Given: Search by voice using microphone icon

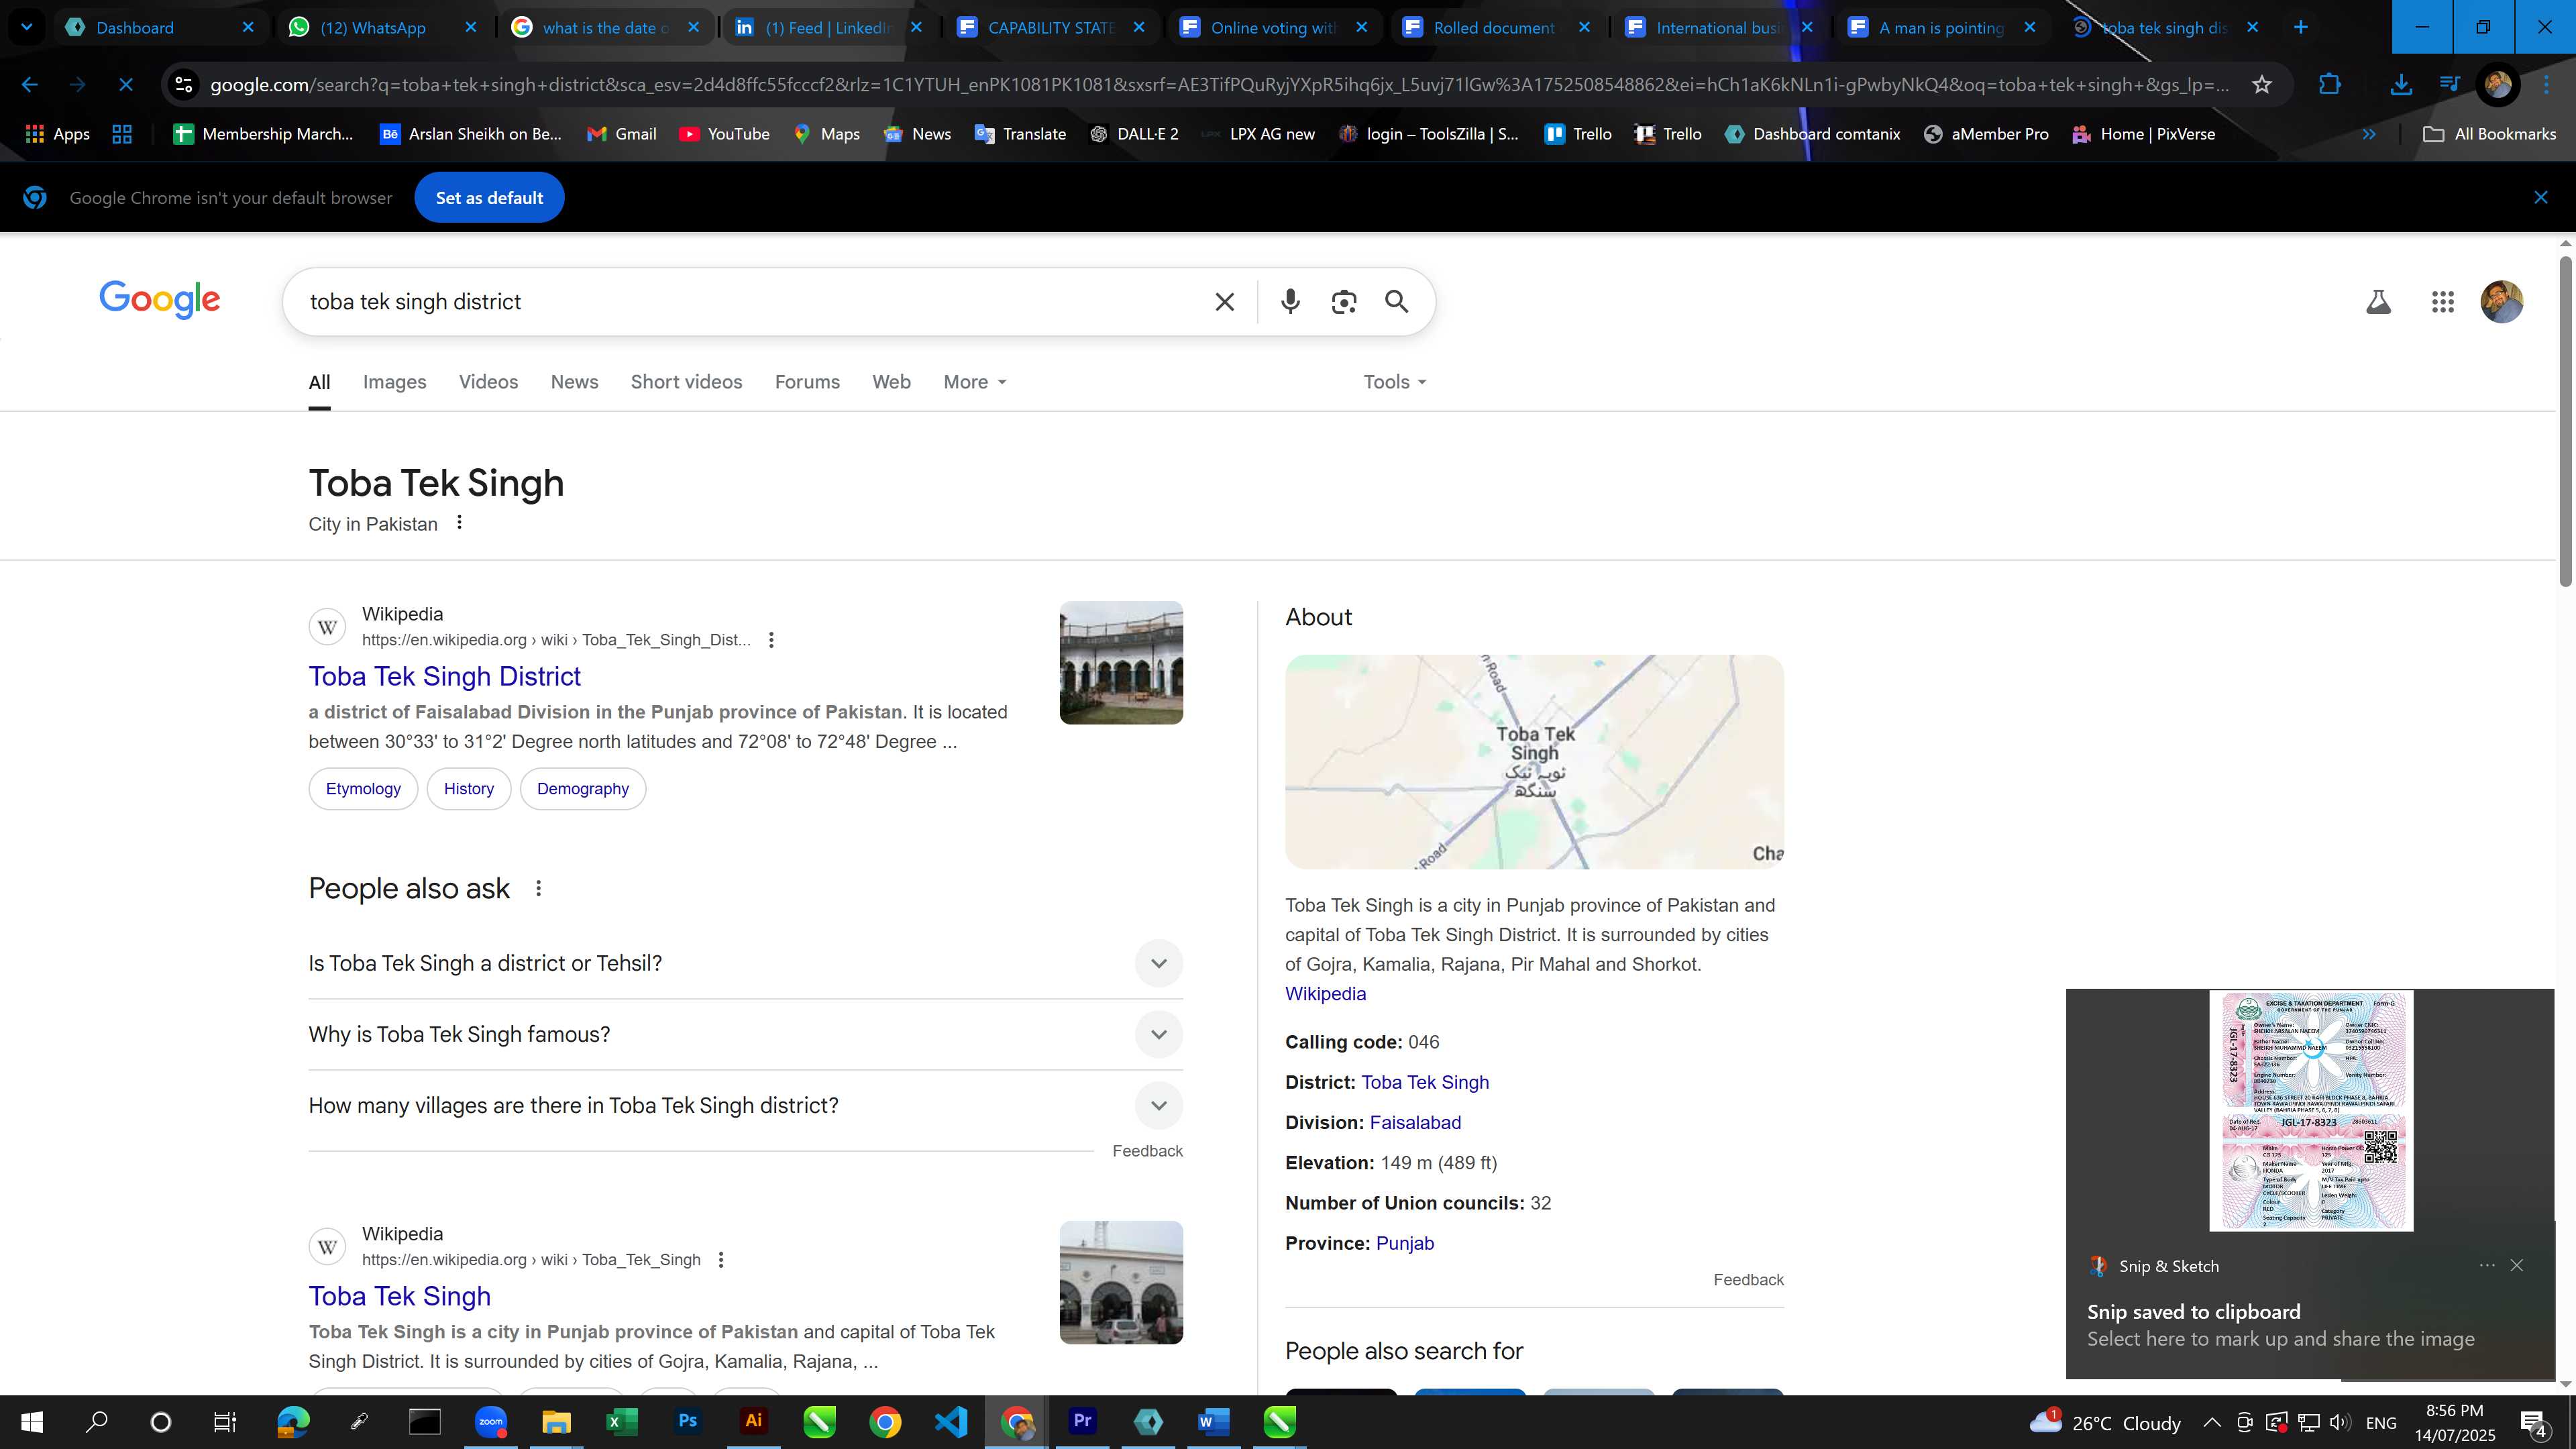Looking at the screenshot, I should pyautogui.click(x=1290, y=301).
